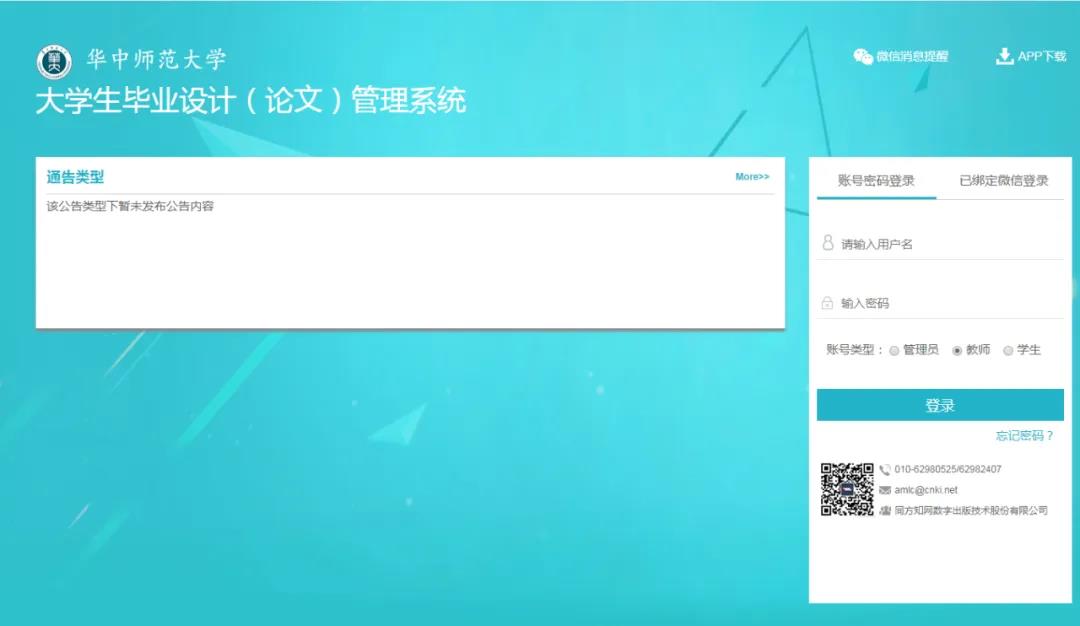Click the envelope icon beside amlc@cnki.net
The image size is (1080, 626).
[885, 490]
